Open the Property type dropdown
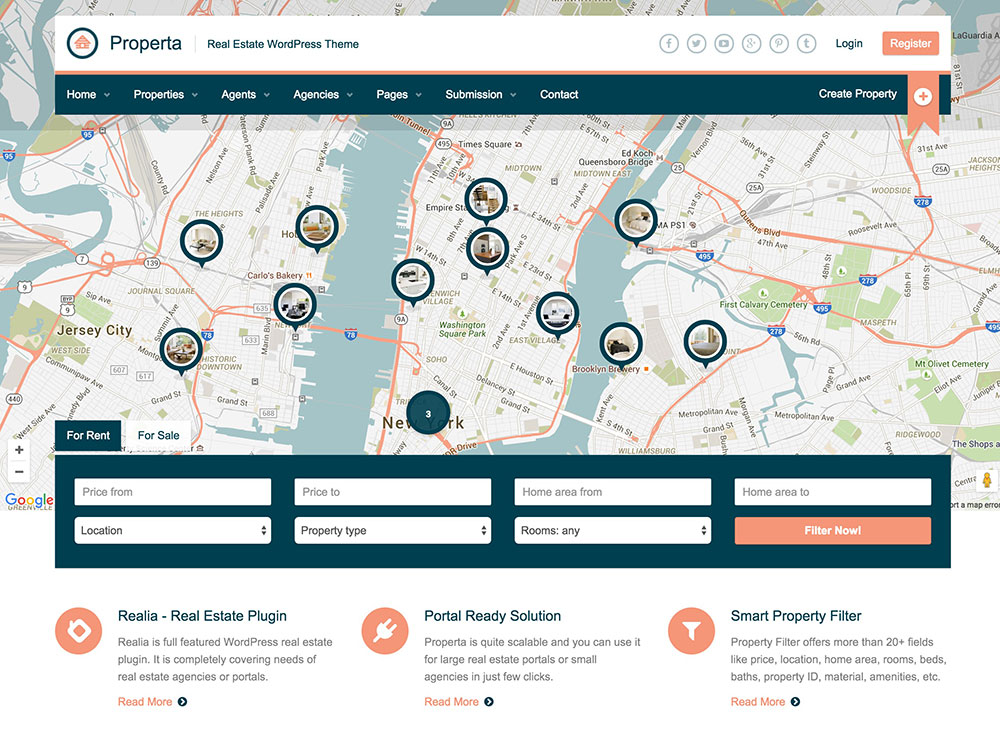Viewport: 1000px width, 750px height. pos(393,531)
